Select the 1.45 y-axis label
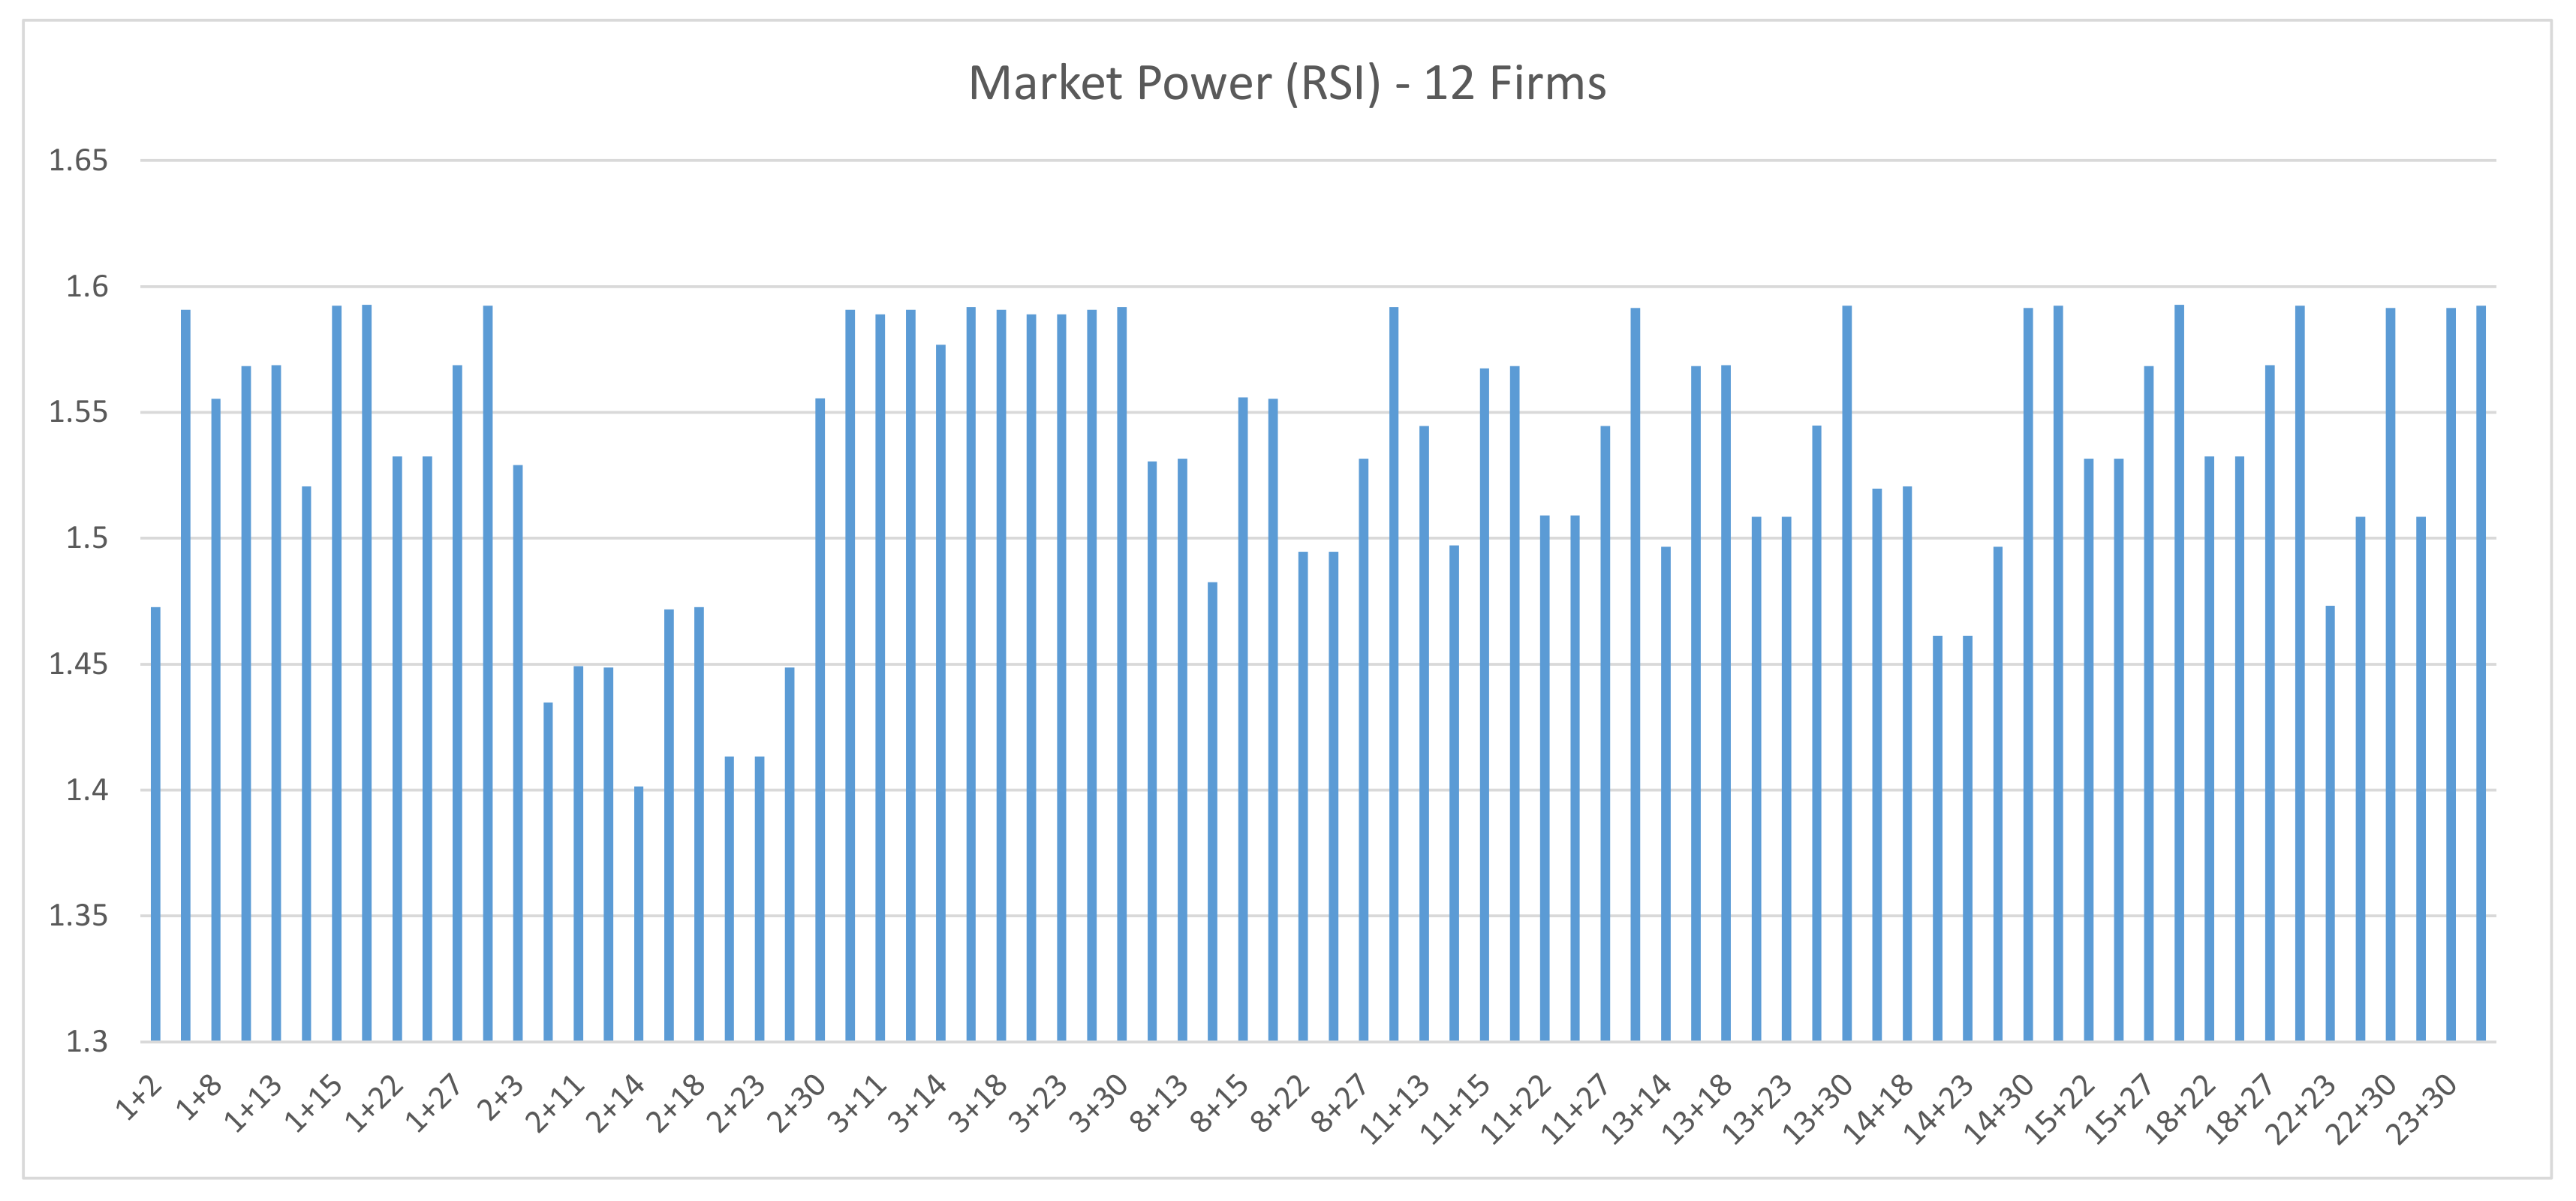The height and width of the screenshot is (1201, 2576). click(78, 664)
